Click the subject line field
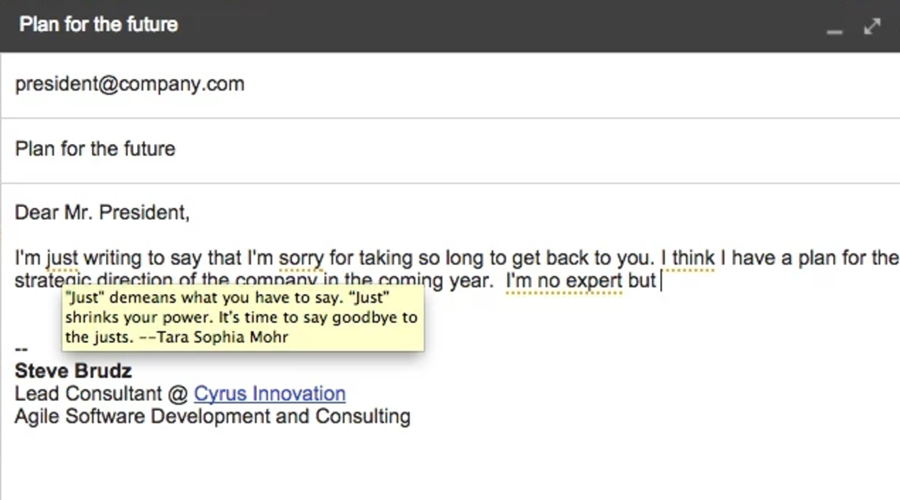The image size is (900, 500). tap(95, 149)
